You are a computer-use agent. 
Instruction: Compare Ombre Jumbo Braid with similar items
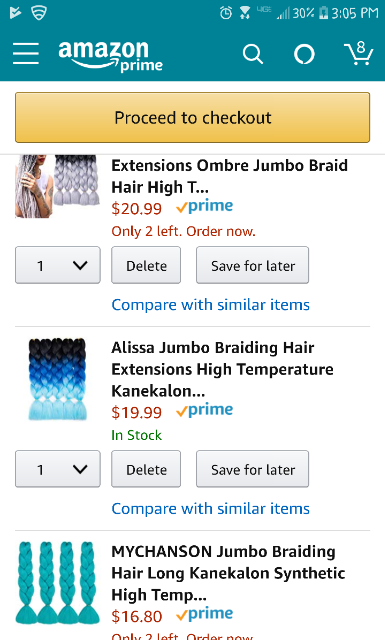211,305
